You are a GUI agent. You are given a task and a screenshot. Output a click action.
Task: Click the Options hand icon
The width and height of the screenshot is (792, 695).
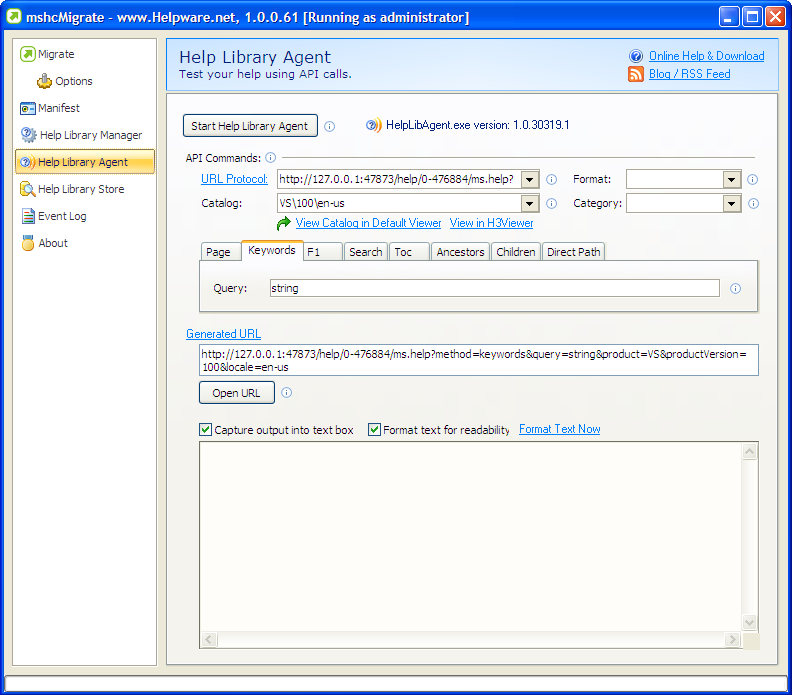[x=44, y=81]
